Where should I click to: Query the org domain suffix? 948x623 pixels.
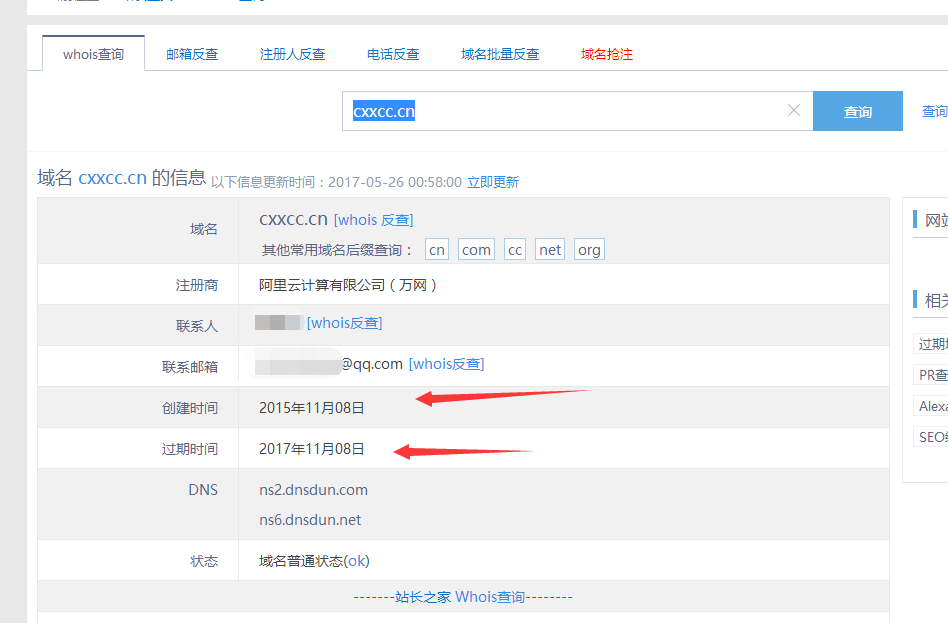[589, 250]
